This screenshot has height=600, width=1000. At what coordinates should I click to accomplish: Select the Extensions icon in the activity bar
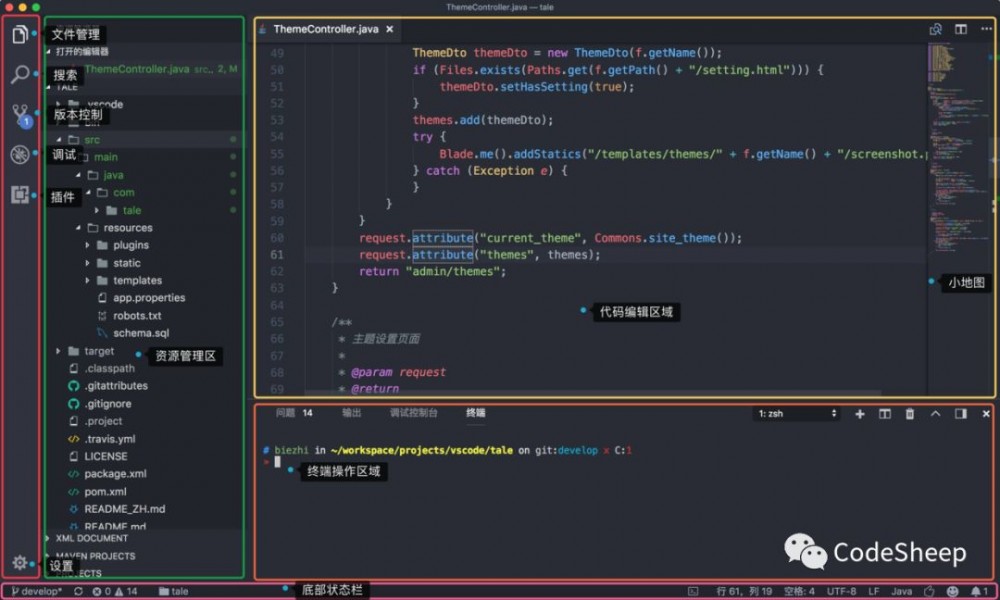pos(21,195)
